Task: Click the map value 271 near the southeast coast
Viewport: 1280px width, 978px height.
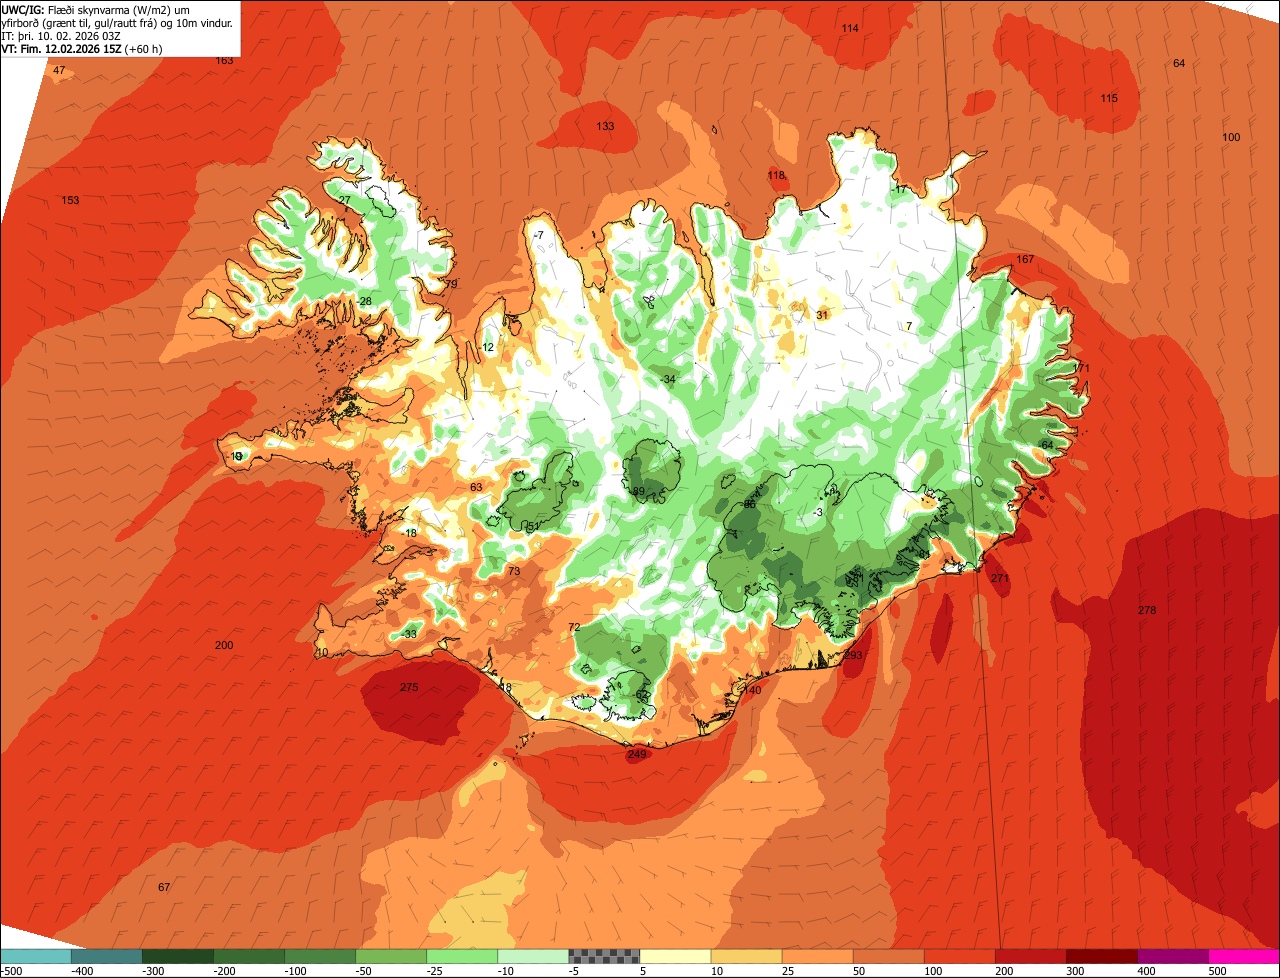Action: [1000, 578]
